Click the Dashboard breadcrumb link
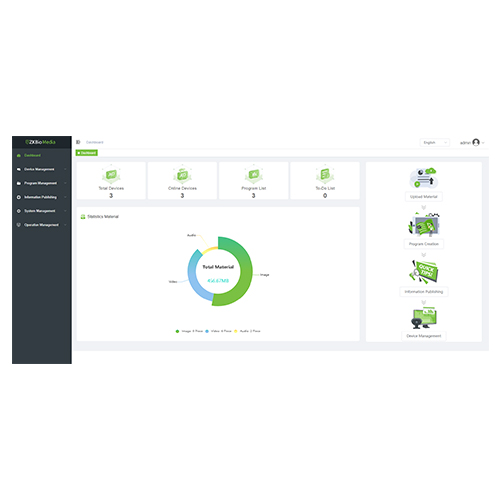 tap(95, 142)
